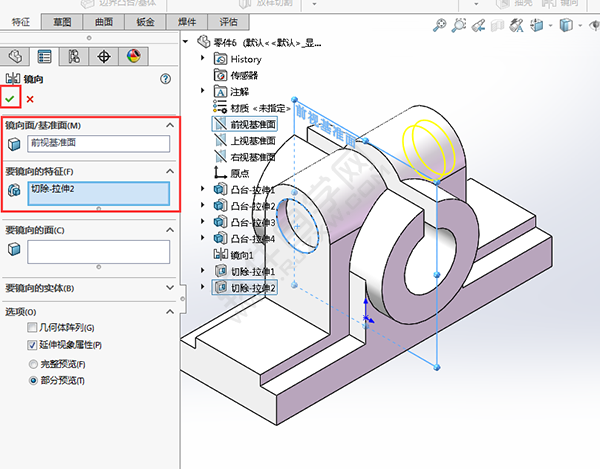This screenshot has width=600, height=469.
Task: Switch to PropertyManager tab
Action: tap(44, 56)
